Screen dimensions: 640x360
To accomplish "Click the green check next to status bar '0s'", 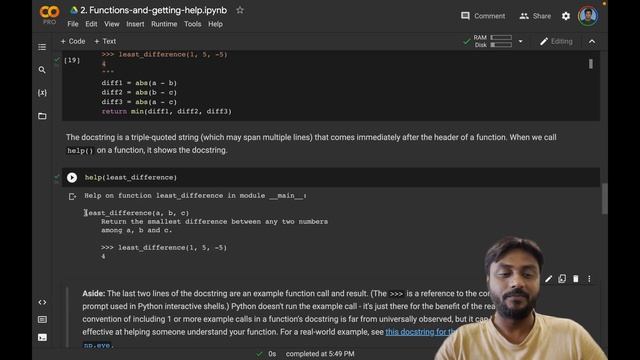I will pos(259,354).
